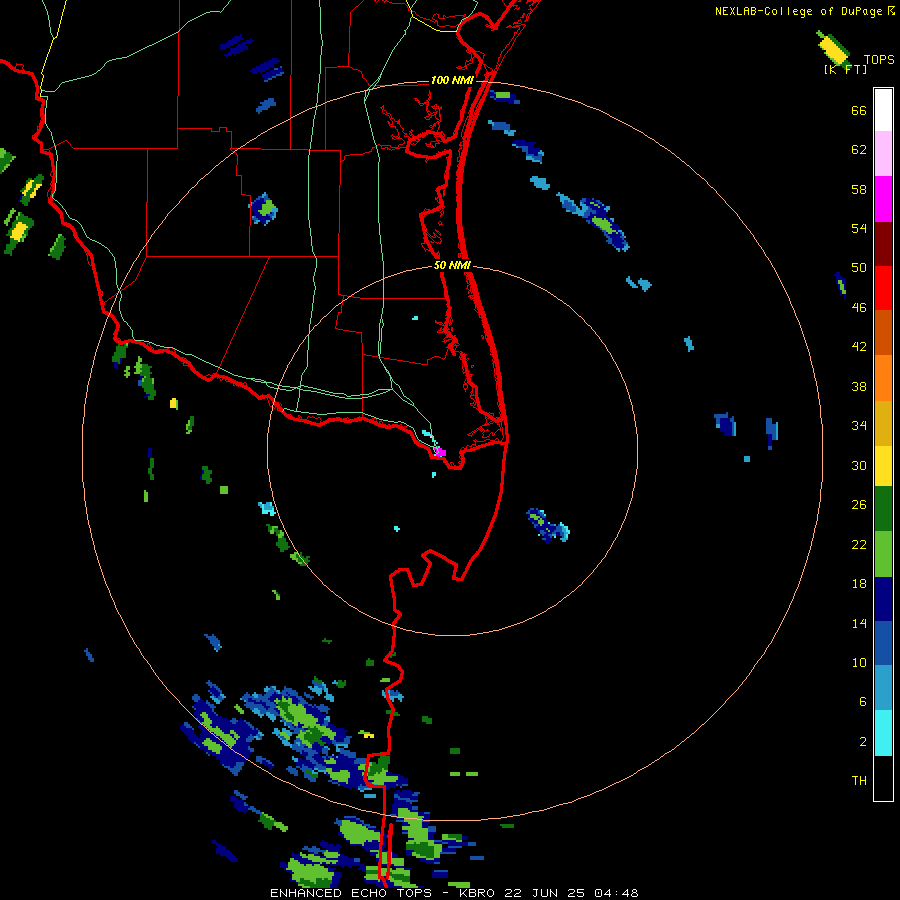
Task: Click the gold legend swatch
Action: pos(883,423)
